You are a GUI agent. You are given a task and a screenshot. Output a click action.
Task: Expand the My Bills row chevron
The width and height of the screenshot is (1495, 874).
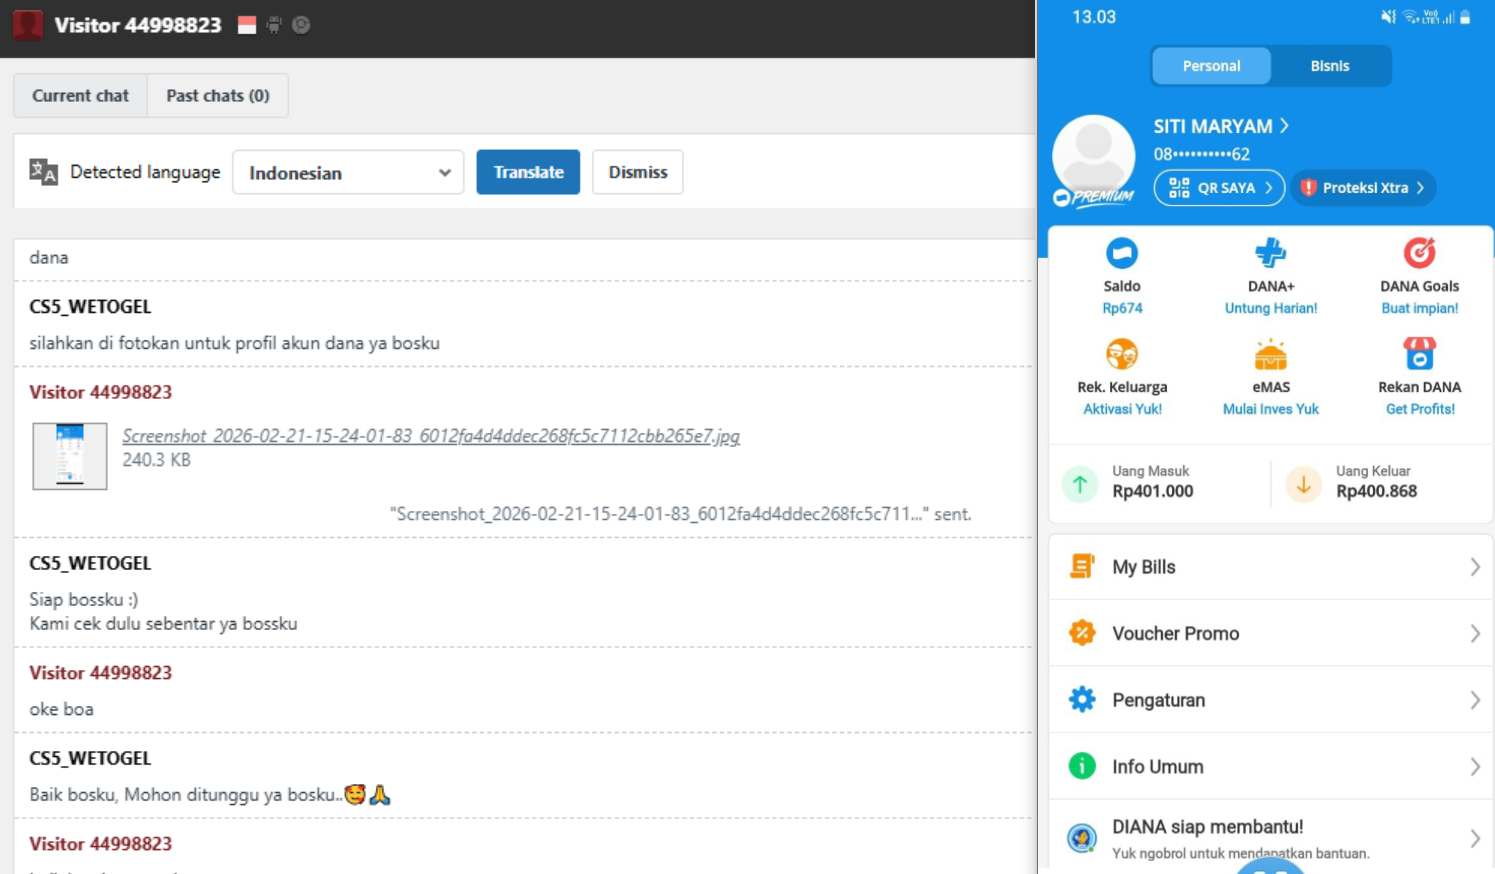(x=1475, y=567)
